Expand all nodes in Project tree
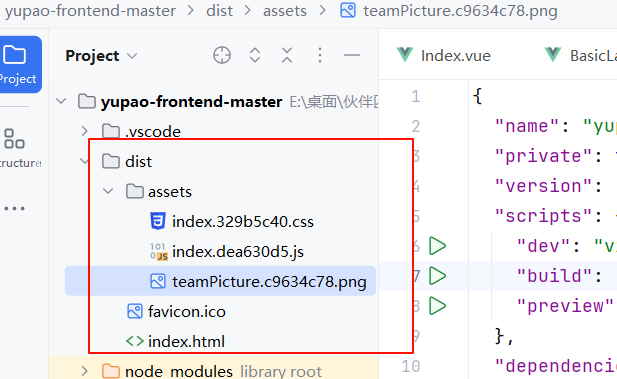 pyautogui.click(x=255, y=55)
